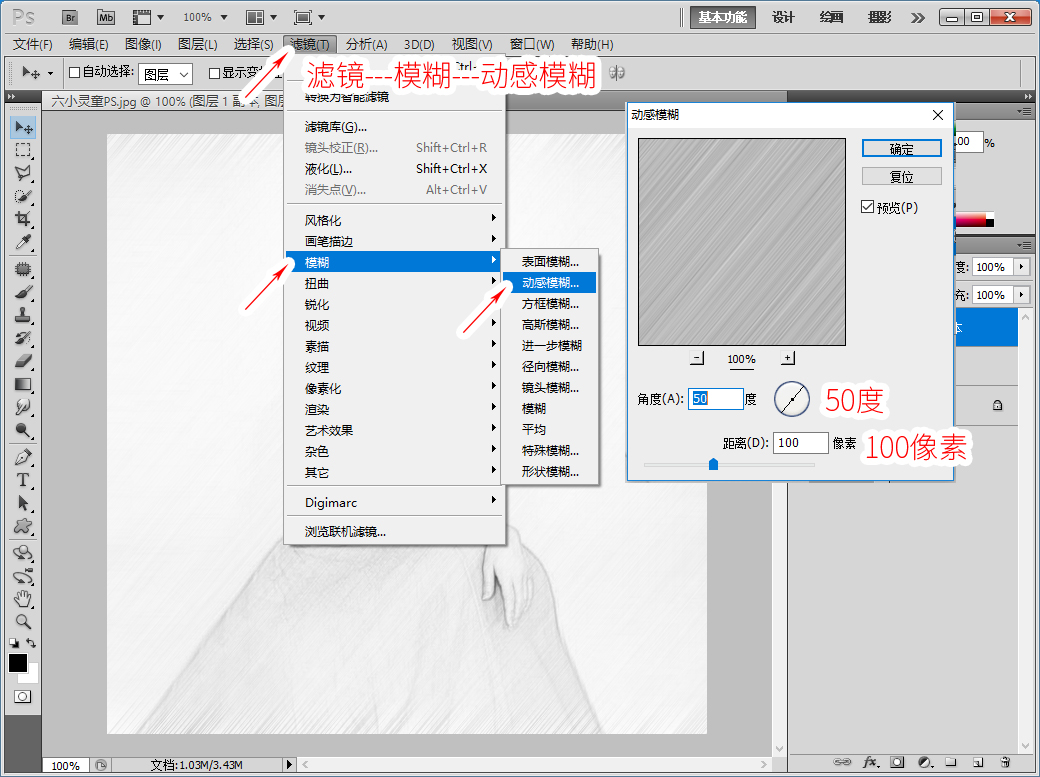The width and height of the screenshot is (1040, 777).
Task: Switch to the 摄影 Photography workspace
Action: point(879,17)
